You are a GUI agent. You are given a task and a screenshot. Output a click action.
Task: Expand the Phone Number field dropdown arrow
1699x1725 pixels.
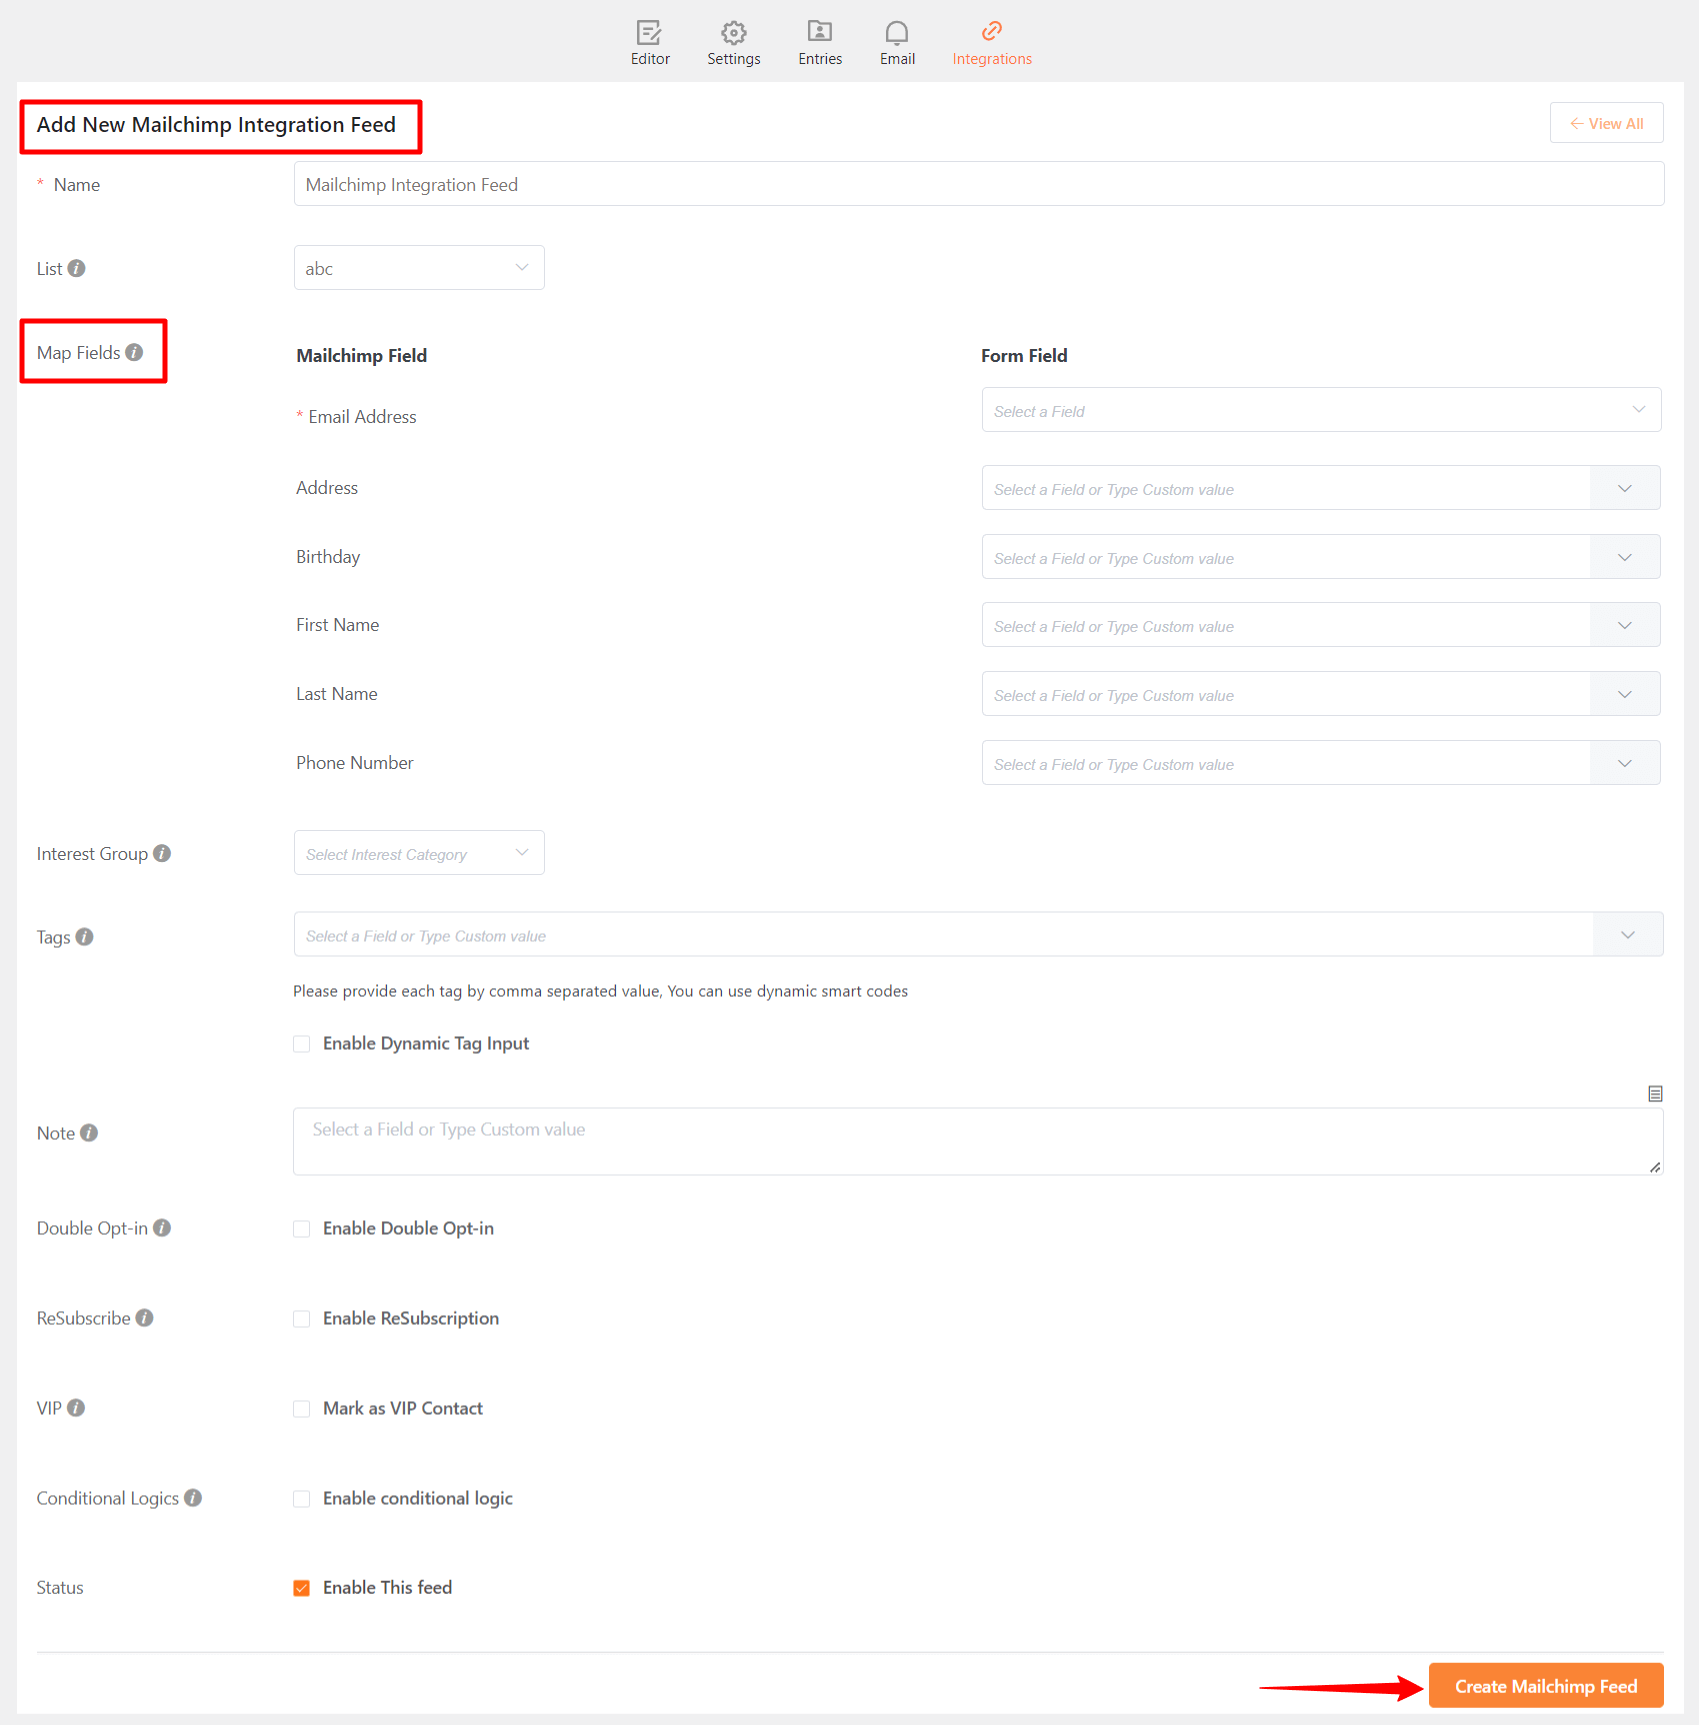pos(1625,763)
